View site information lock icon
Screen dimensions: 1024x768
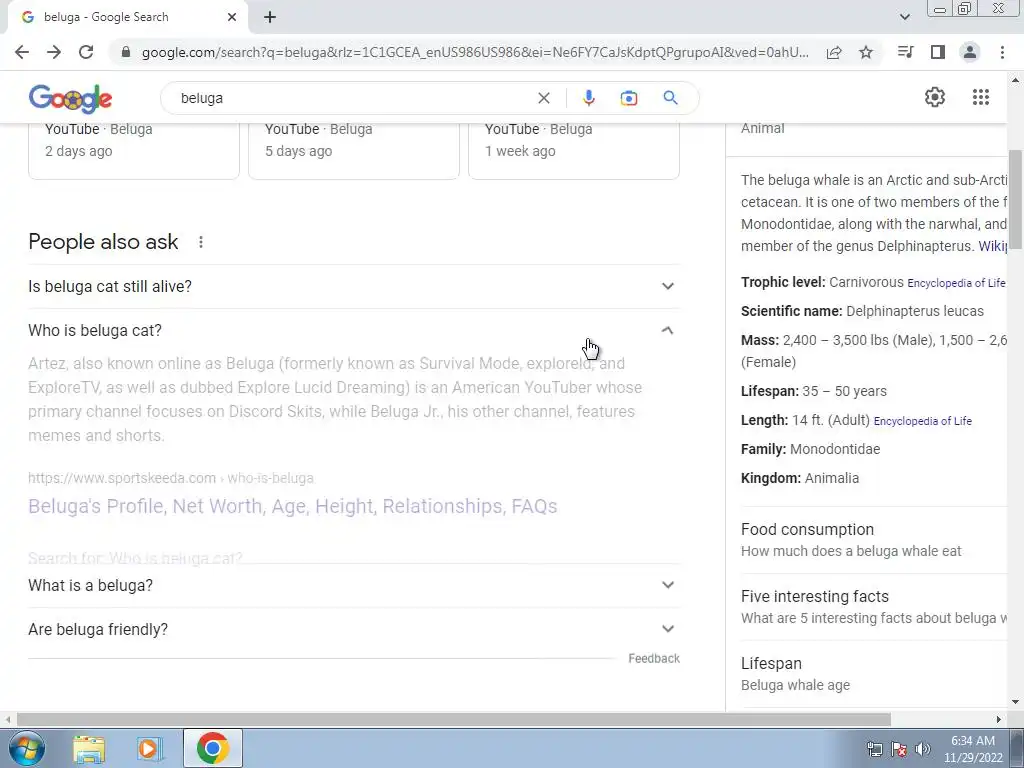[x=127, y=52]
